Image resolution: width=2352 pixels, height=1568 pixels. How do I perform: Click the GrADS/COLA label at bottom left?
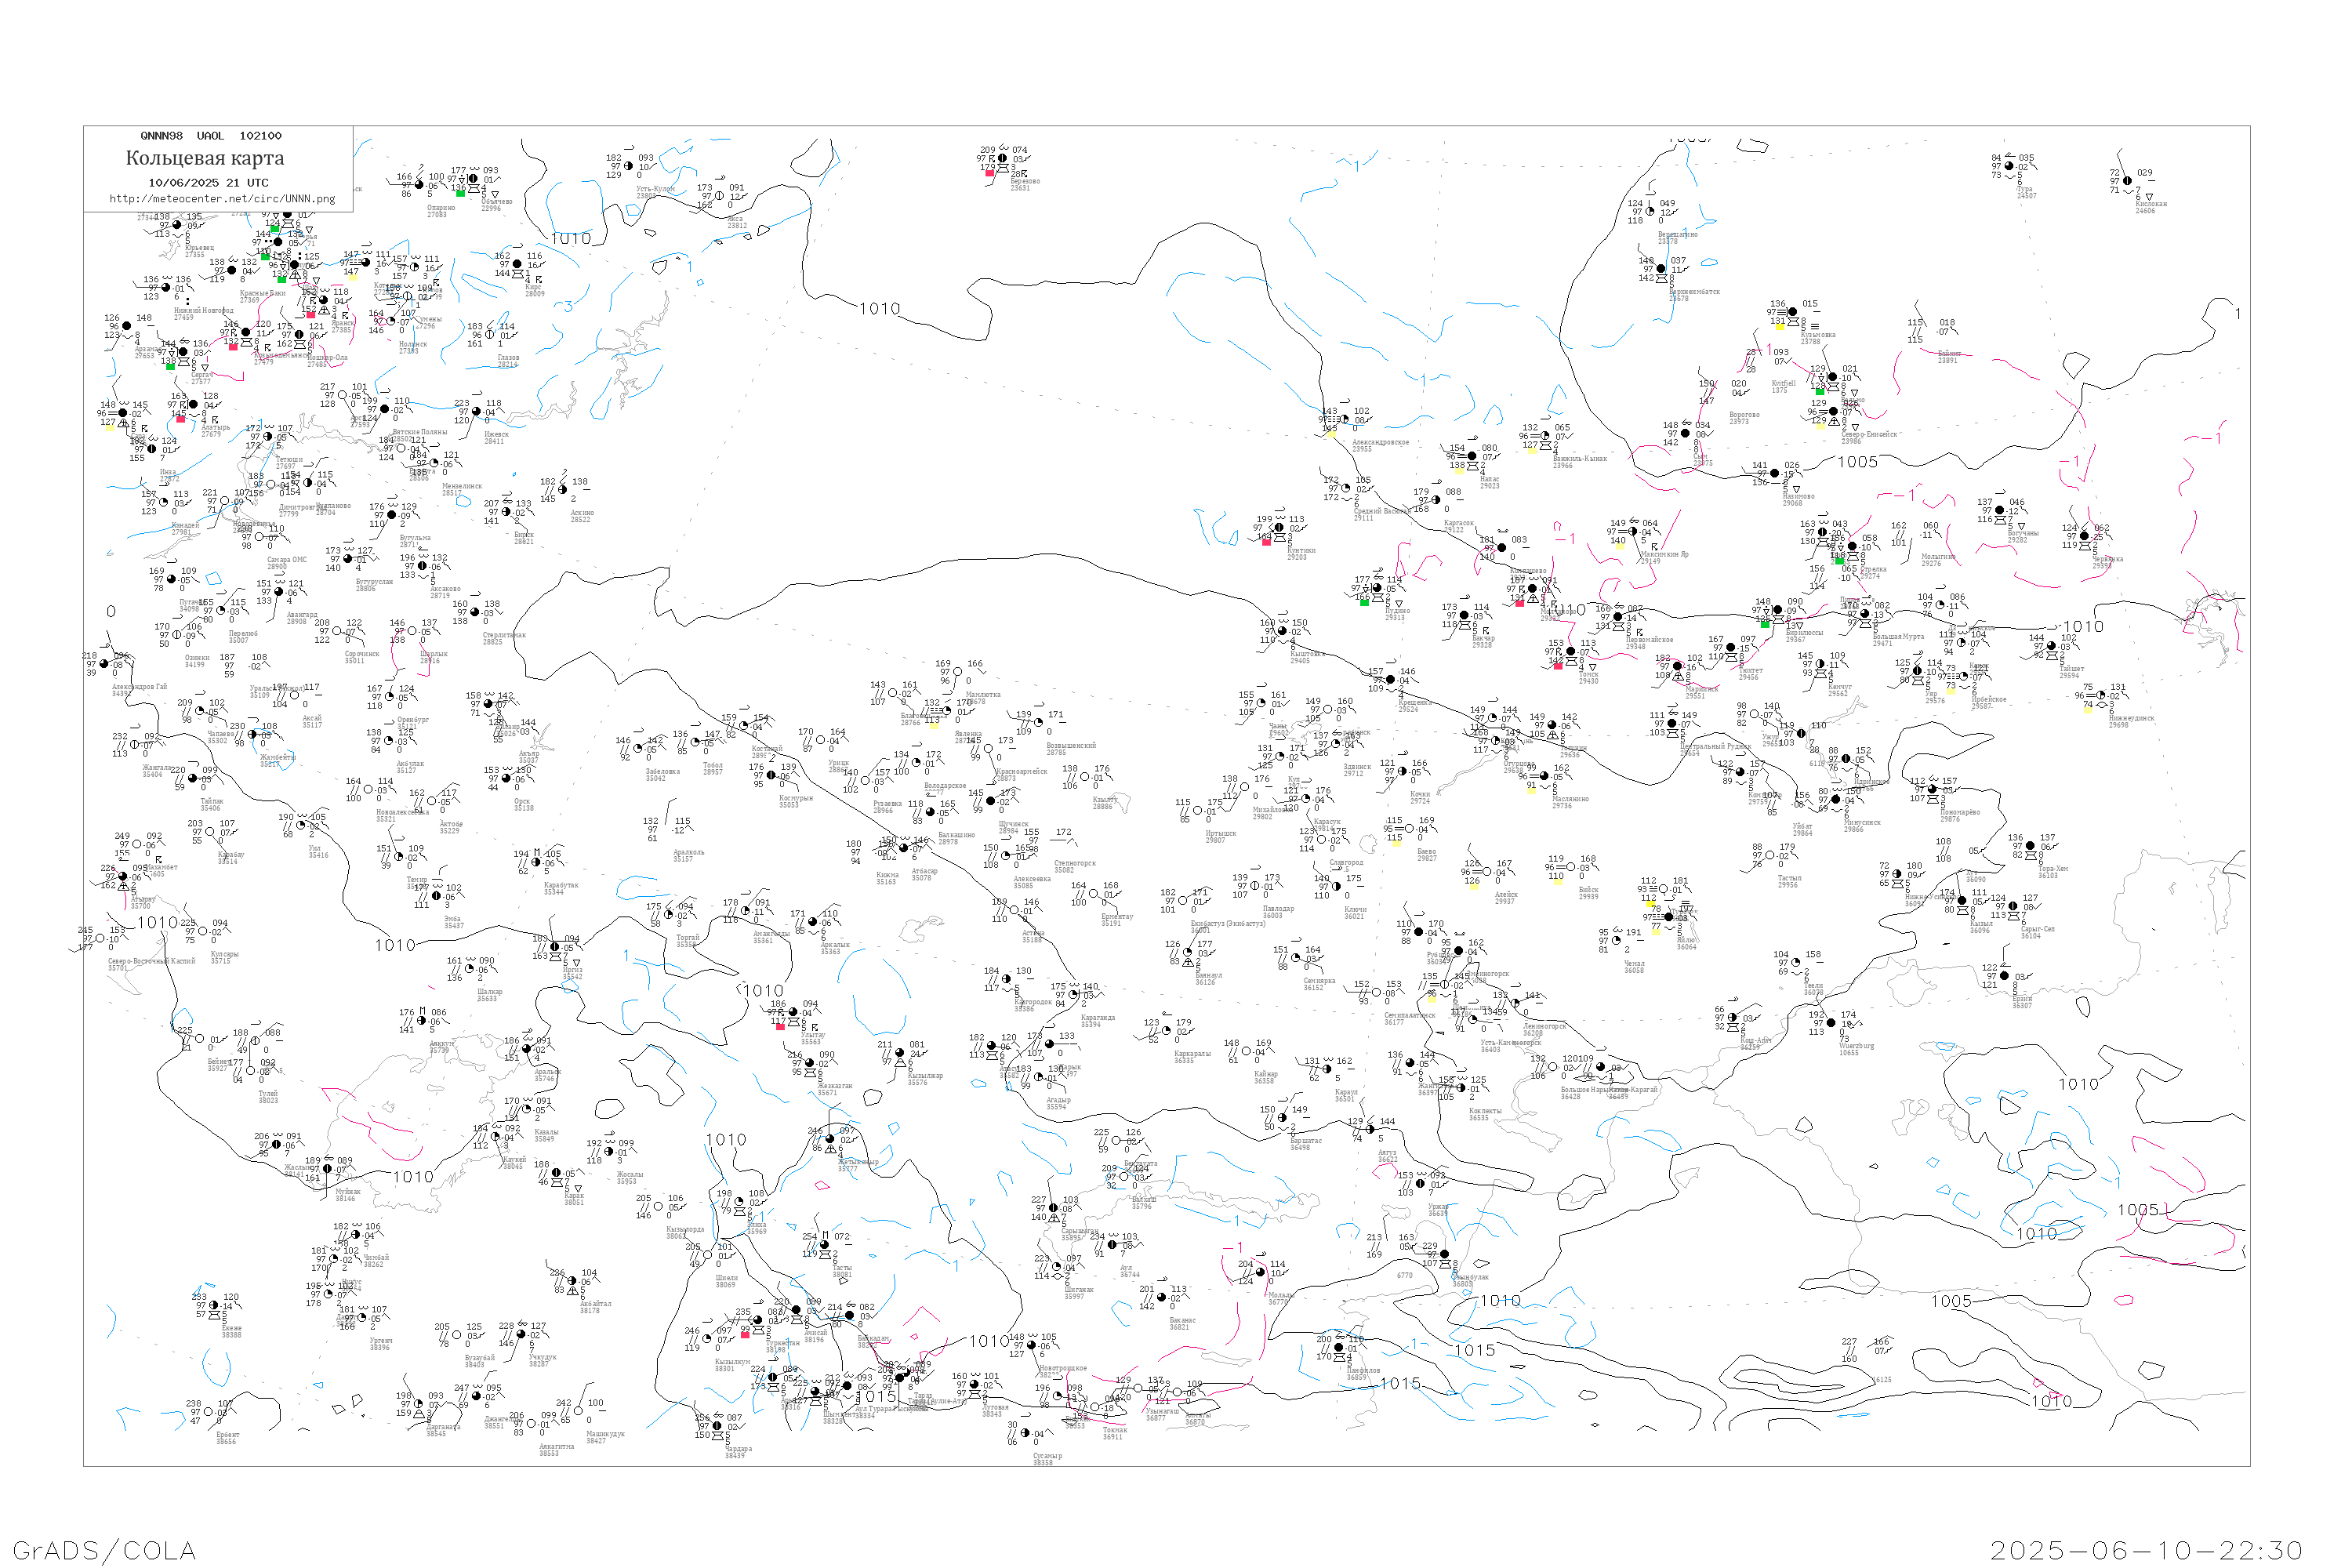(104, 1550)
